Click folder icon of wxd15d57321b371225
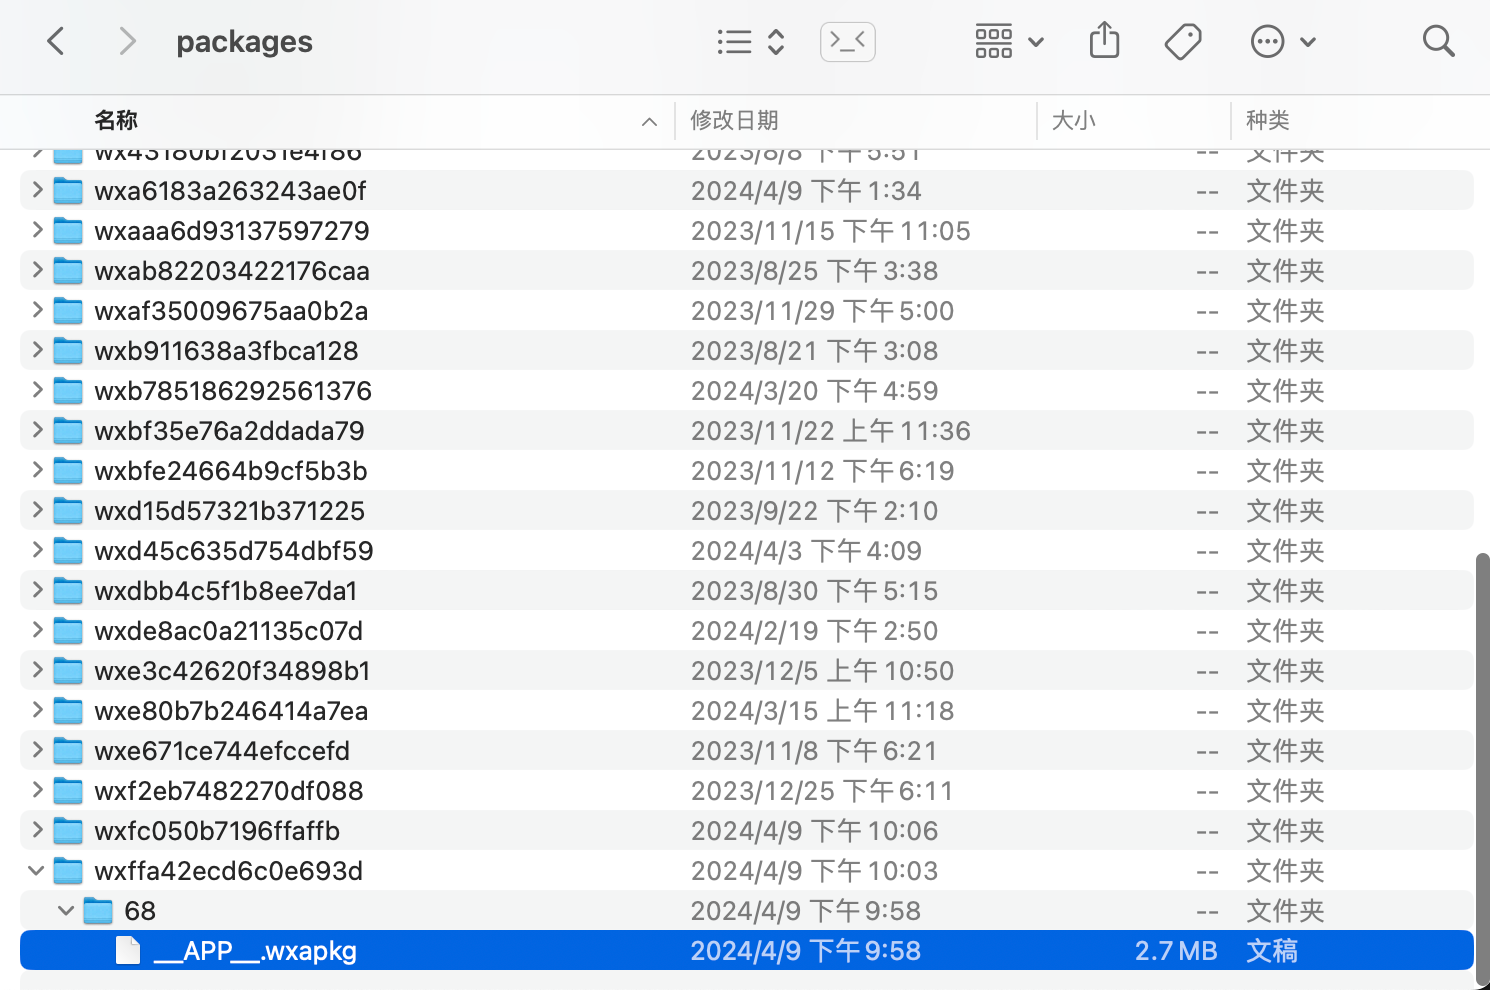 coord(68,511)
